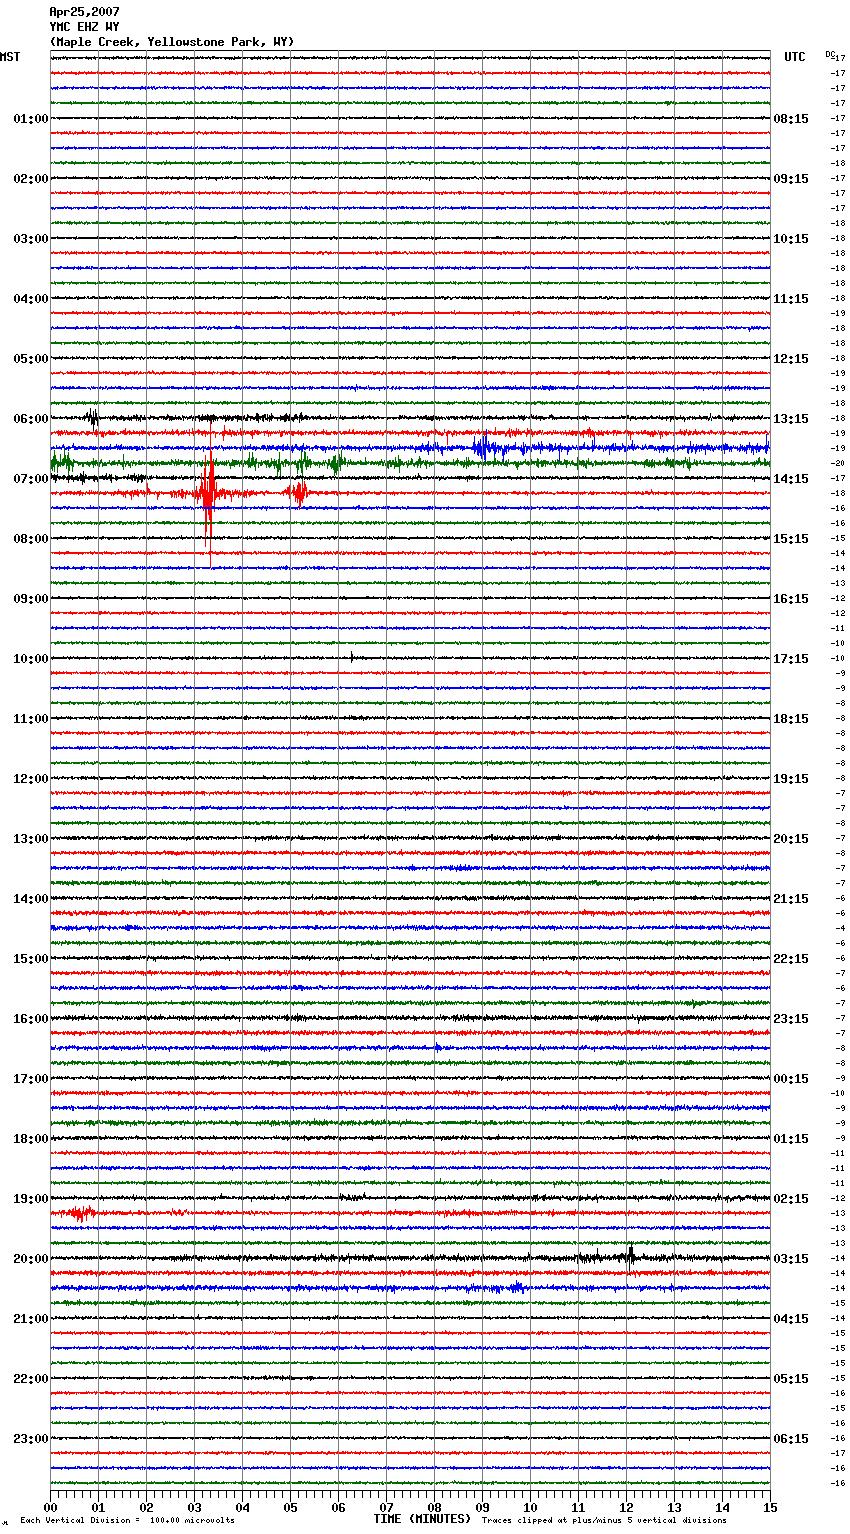Select the 06:00 MST time label

[30, 419]
